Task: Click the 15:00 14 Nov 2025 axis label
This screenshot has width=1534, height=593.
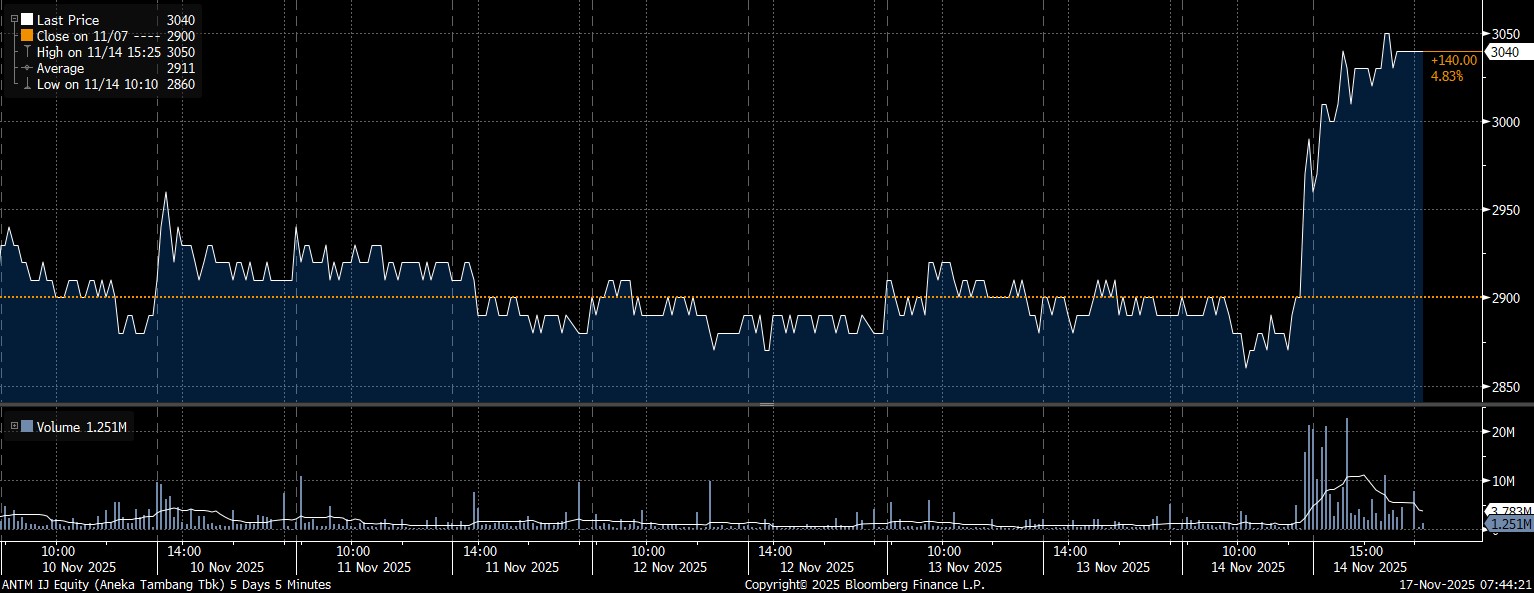Action: (1366, 558)
